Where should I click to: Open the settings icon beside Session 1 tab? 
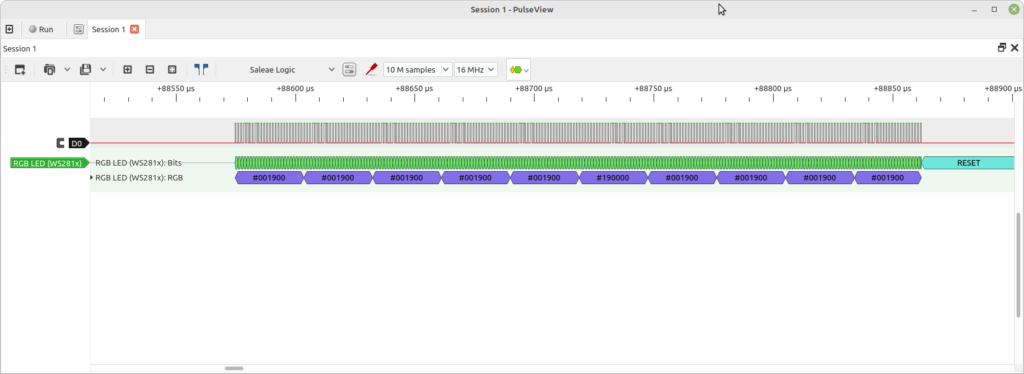78,29
